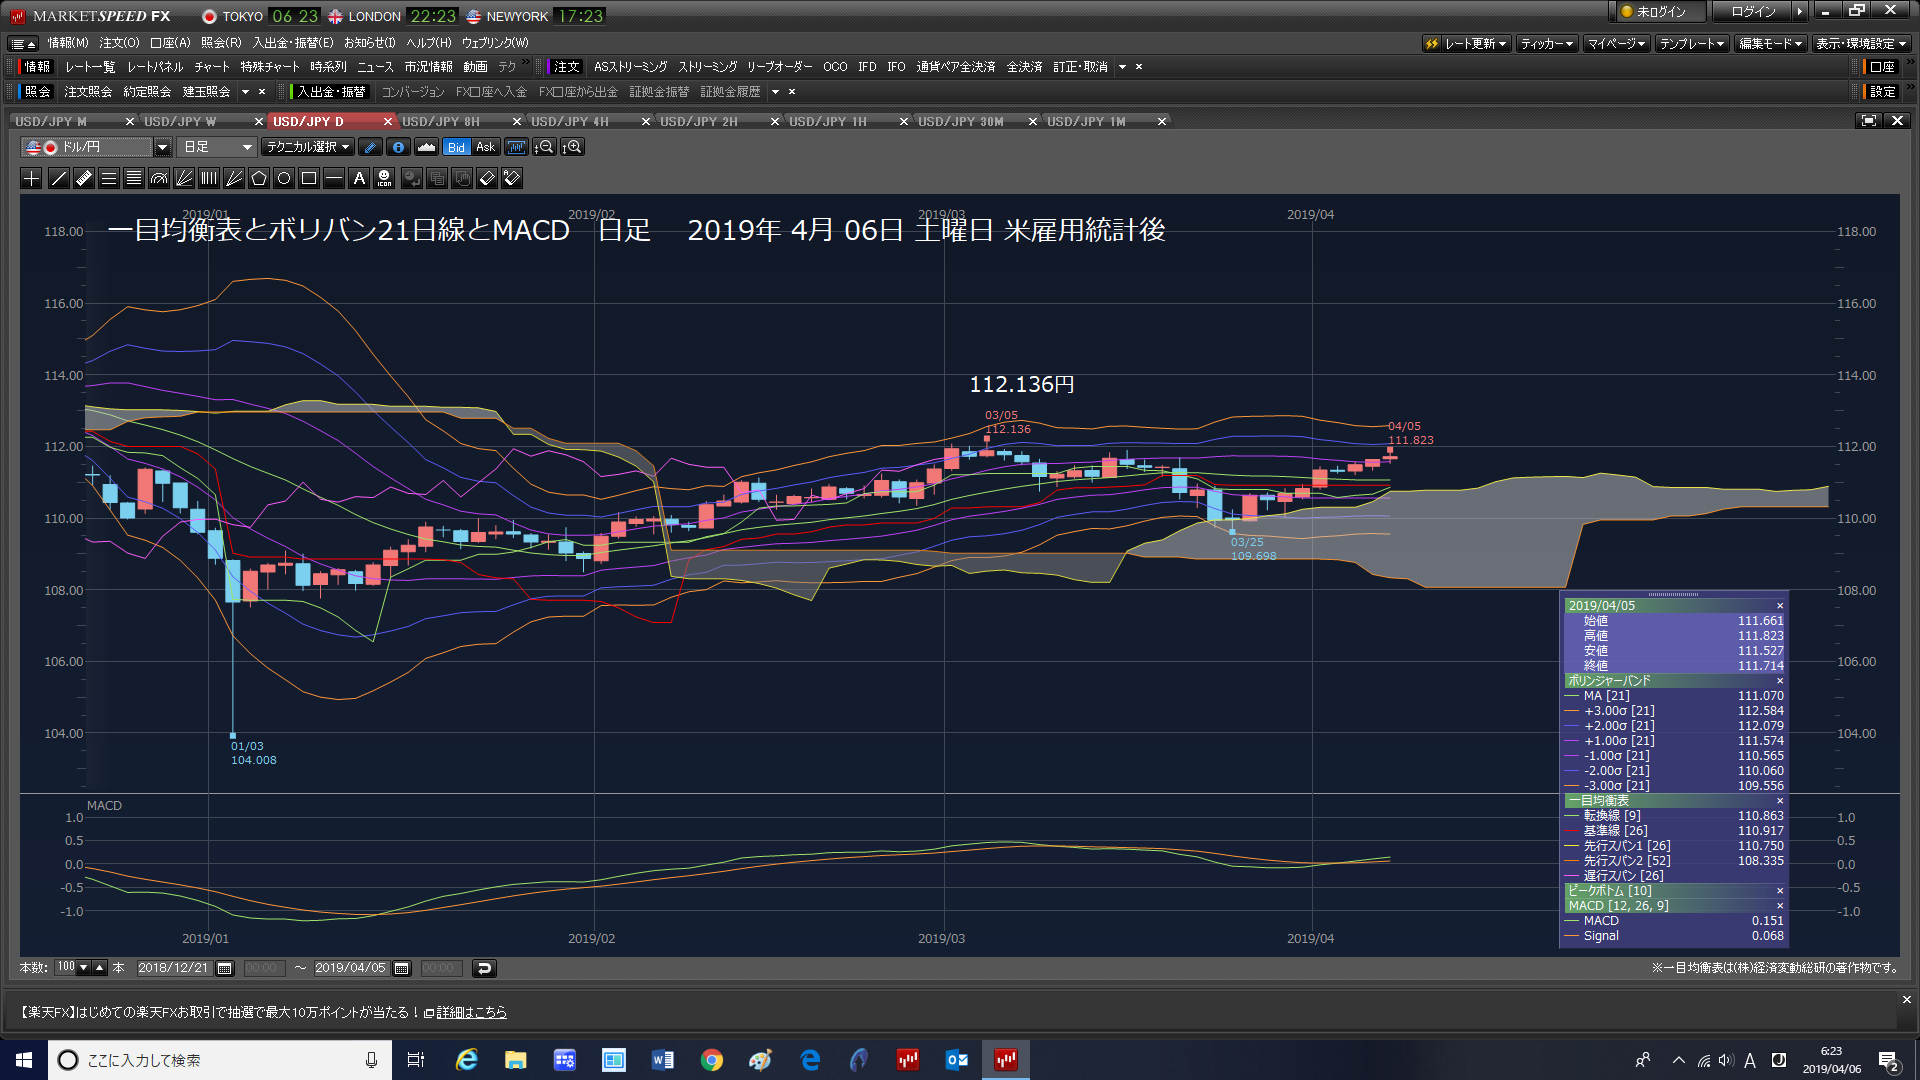Toggle Ask price display
Screen dimensions: 1920x1080
[486, 147]
